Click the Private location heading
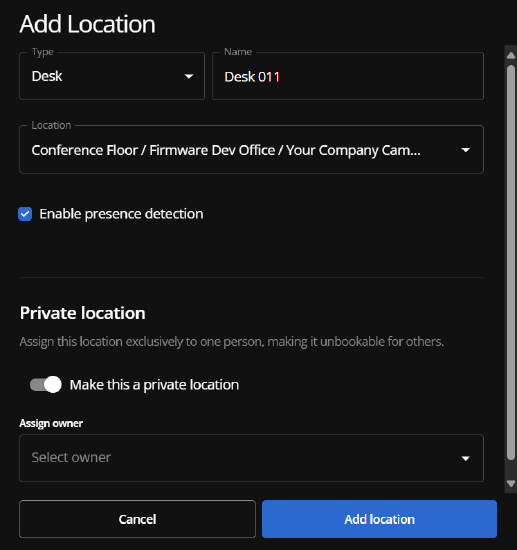517x550 pixels. [x=82, y=313]
